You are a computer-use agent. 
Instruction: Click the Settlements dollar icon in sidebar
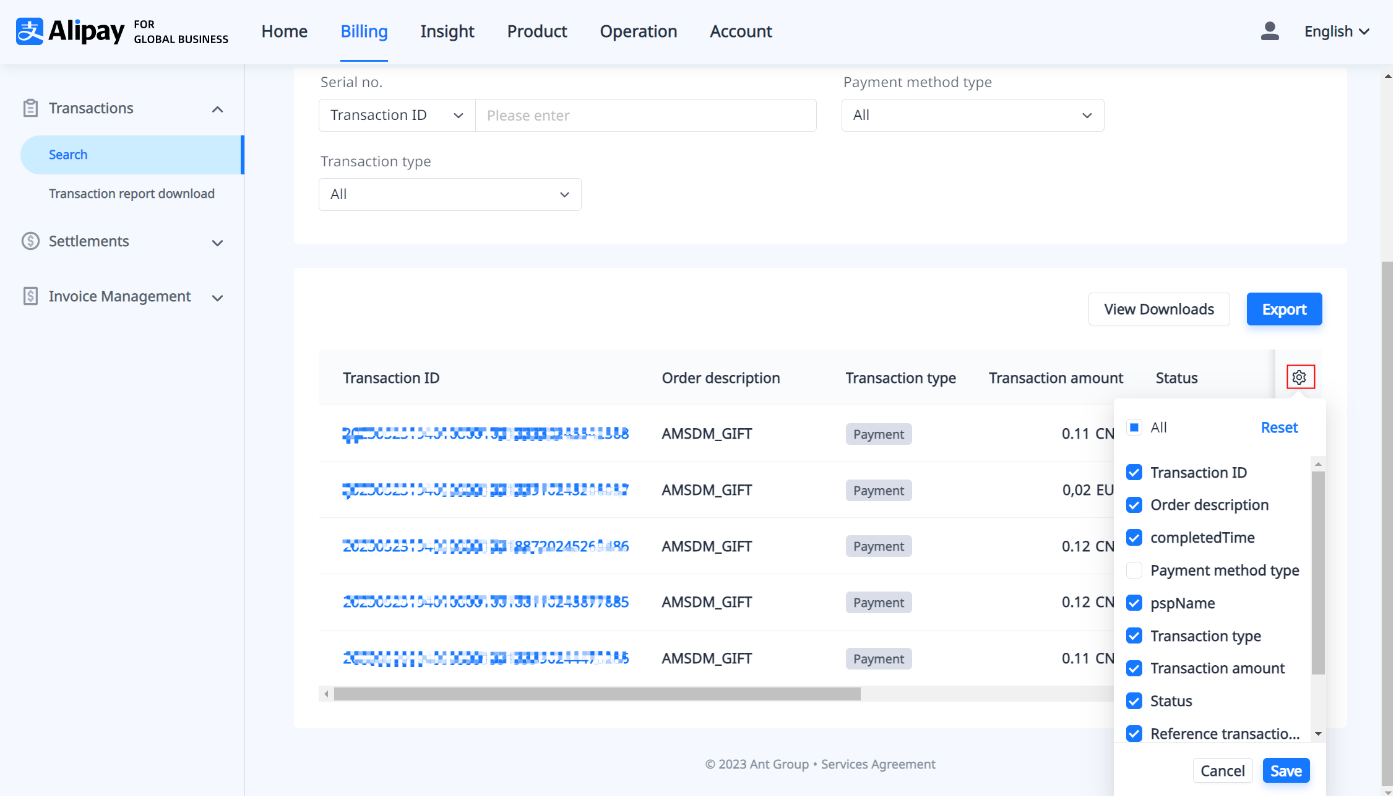[29, 241]
